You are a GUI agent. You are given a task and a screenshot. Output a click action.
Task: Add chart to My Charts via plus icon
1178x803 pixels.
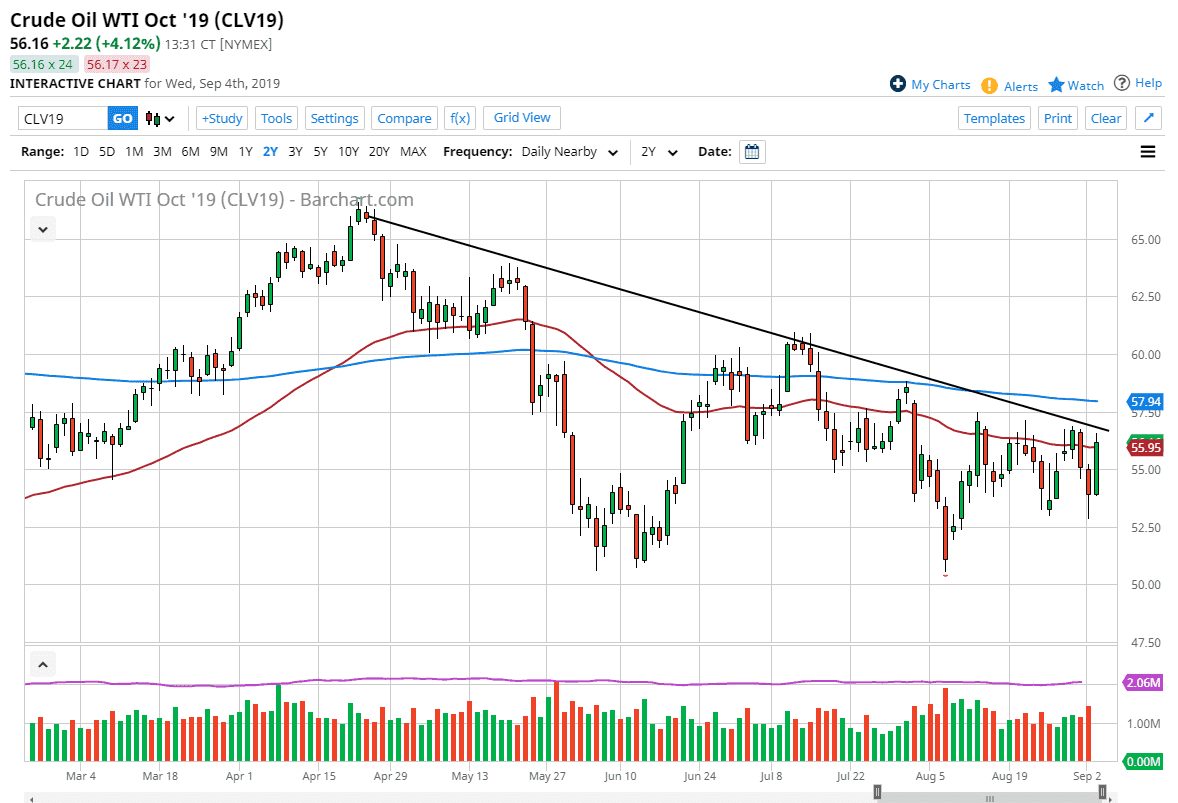899,84
